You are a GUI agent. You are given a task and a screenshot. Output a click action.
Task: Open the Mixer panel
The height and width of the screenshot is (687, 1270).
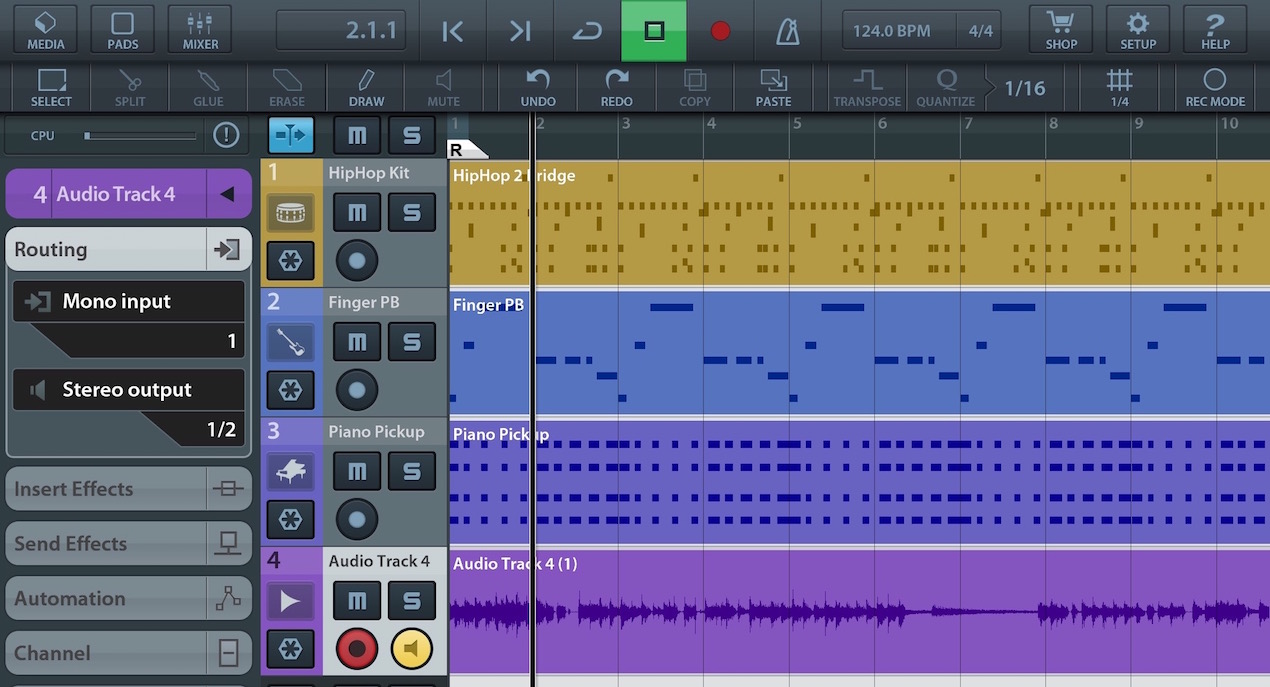click(x=200, y=30)
